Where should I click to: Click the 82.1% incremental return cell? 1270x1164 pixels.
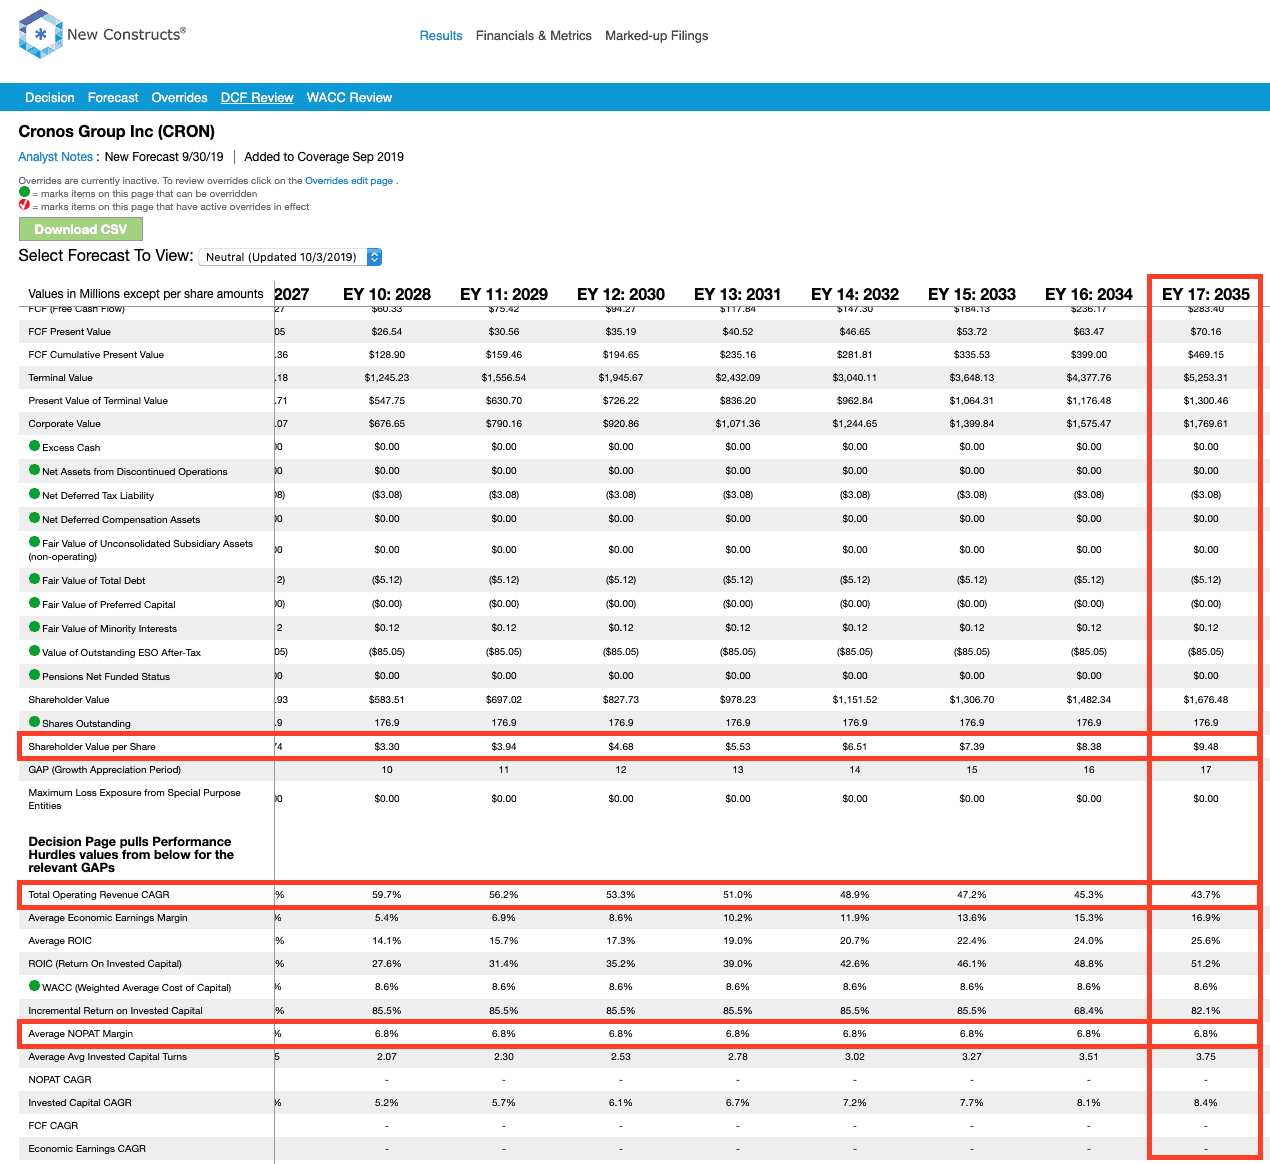[x=1206, y=1011]
